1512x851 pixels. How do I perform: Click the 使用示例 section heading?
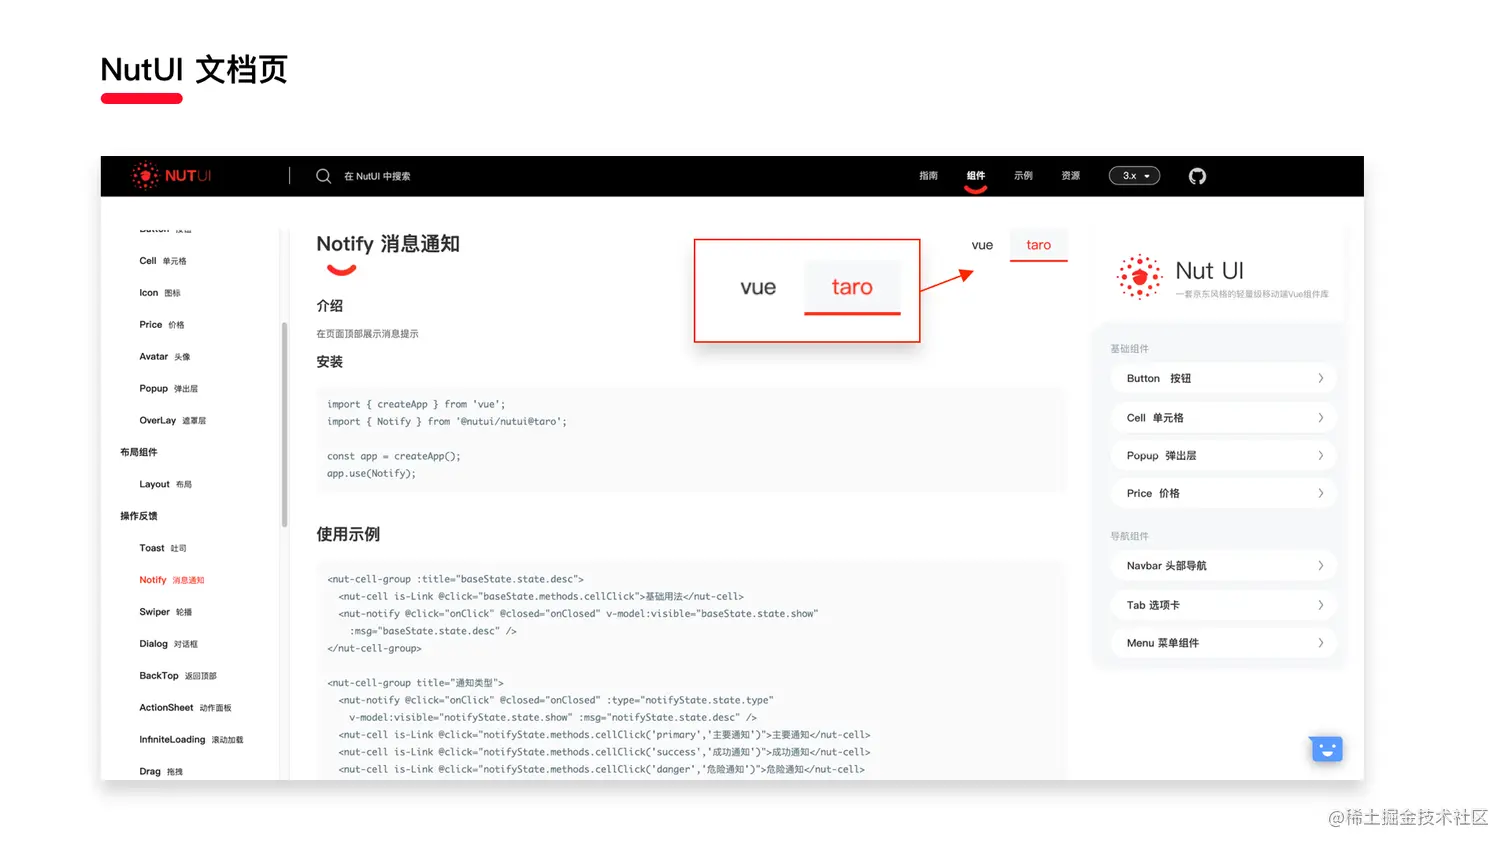(x=348, y=535)
